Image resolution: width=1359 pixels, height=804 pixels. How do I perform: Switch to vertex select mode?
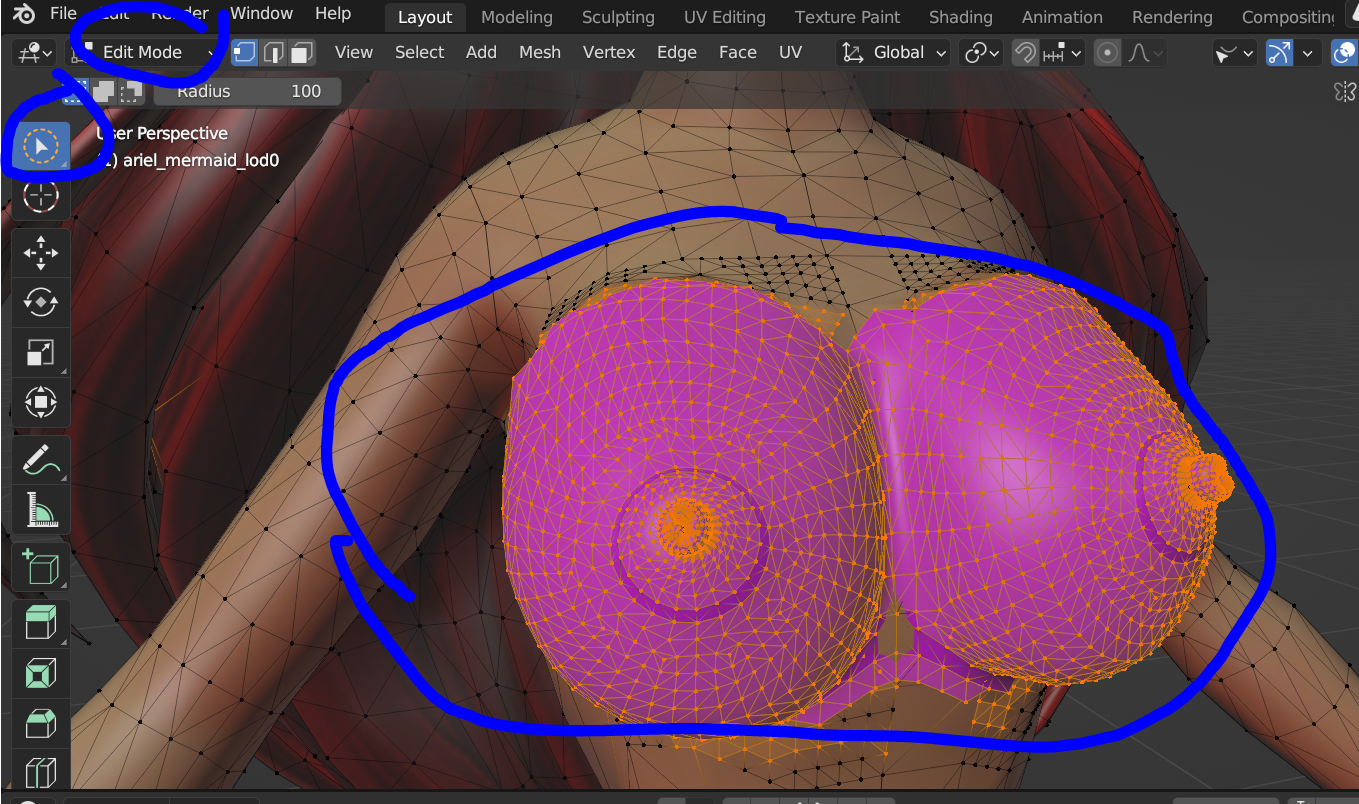point(244,53)
